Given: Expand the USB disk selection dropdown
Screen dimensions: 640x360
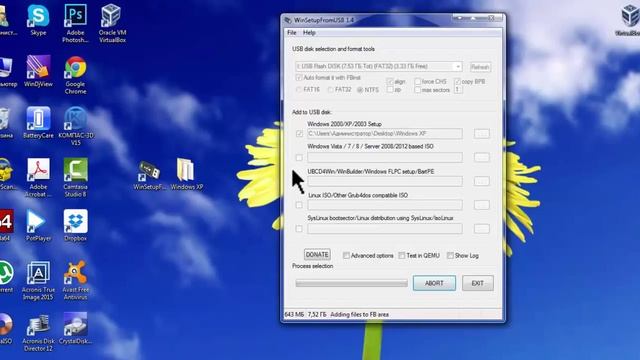Looking at the screenshot, I should (458, 66).
